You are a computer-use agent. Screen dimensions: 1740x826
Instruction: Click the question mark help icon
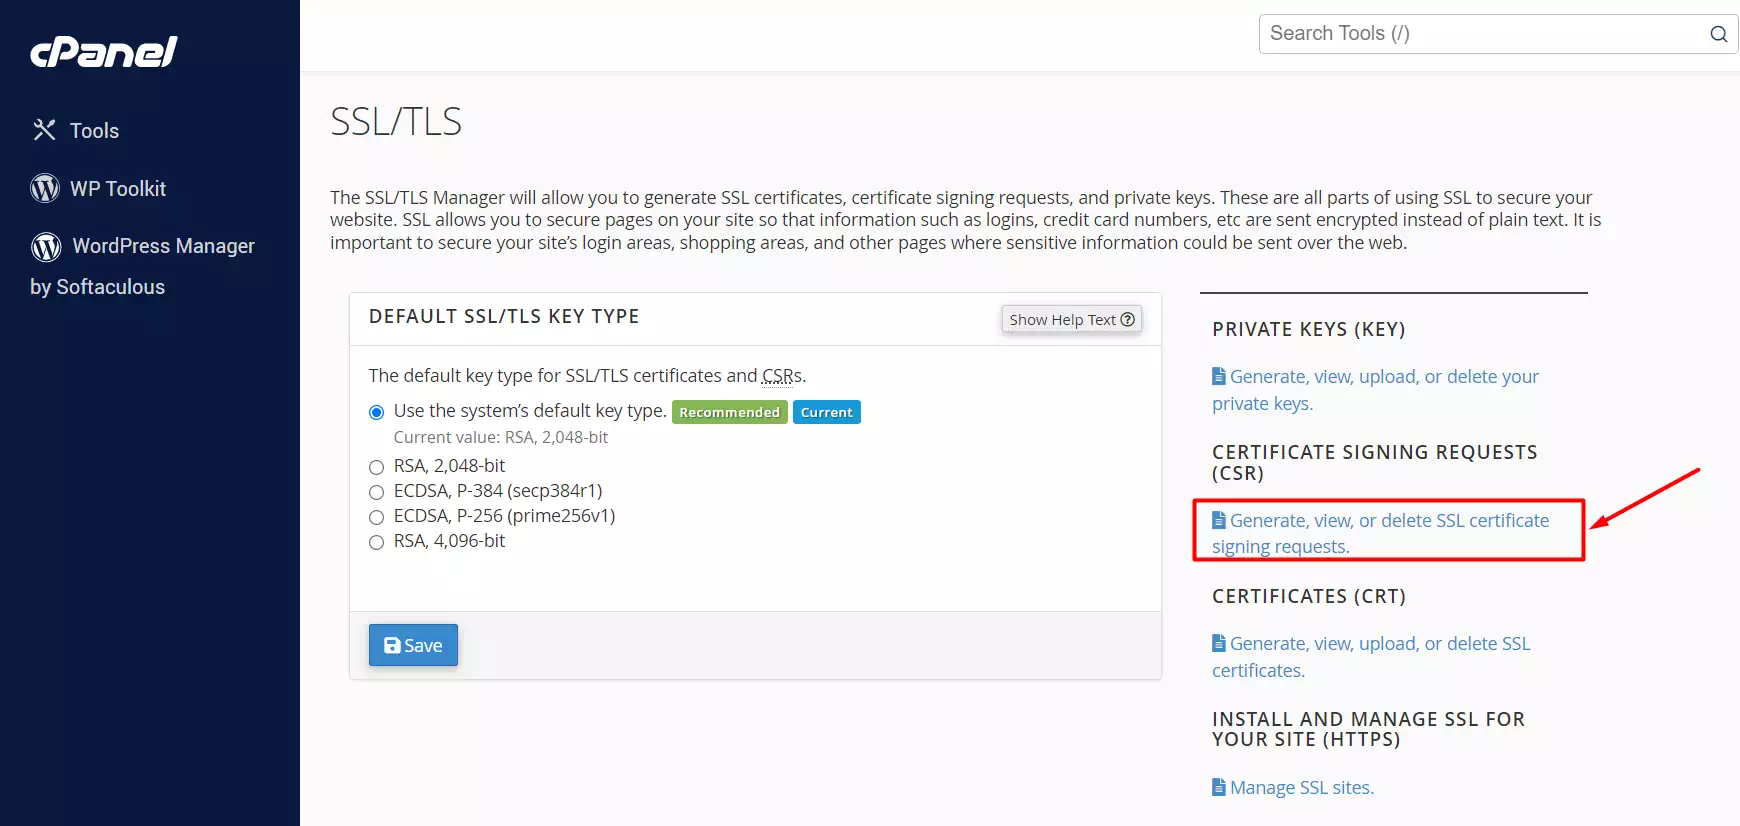click(x=1128, y=319)
